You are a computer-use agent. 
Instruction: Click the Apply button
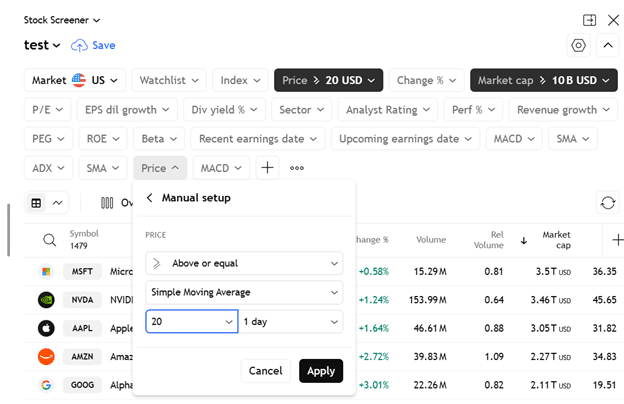point(321,371)
